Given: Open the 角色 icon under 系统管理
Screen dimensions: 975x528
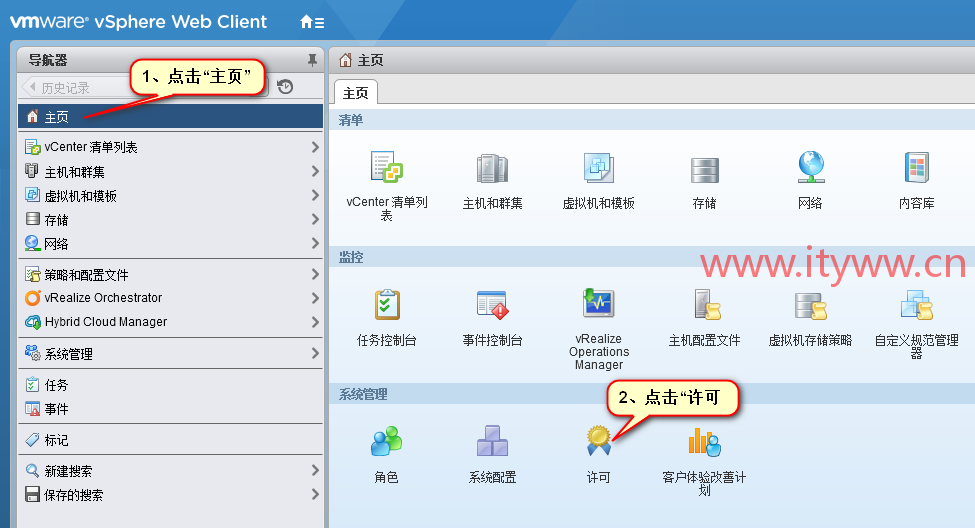Looking at the screenshot, I should click(387, 441).
